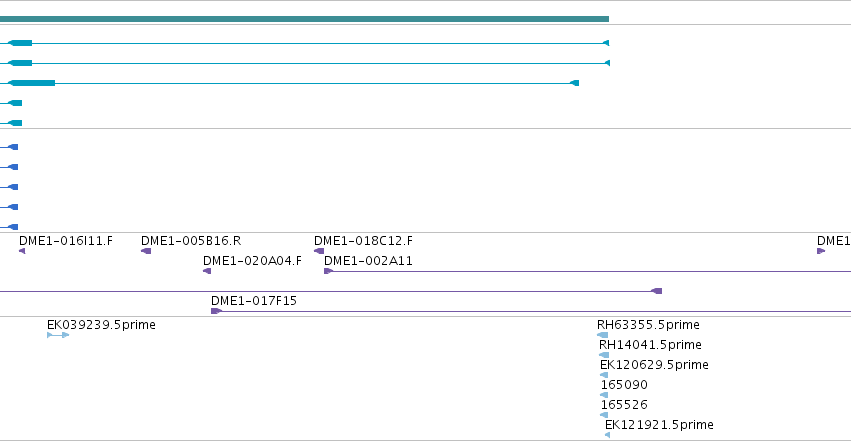
Task: Click the DME1-018C12.F label
Action: coord(363,241)
